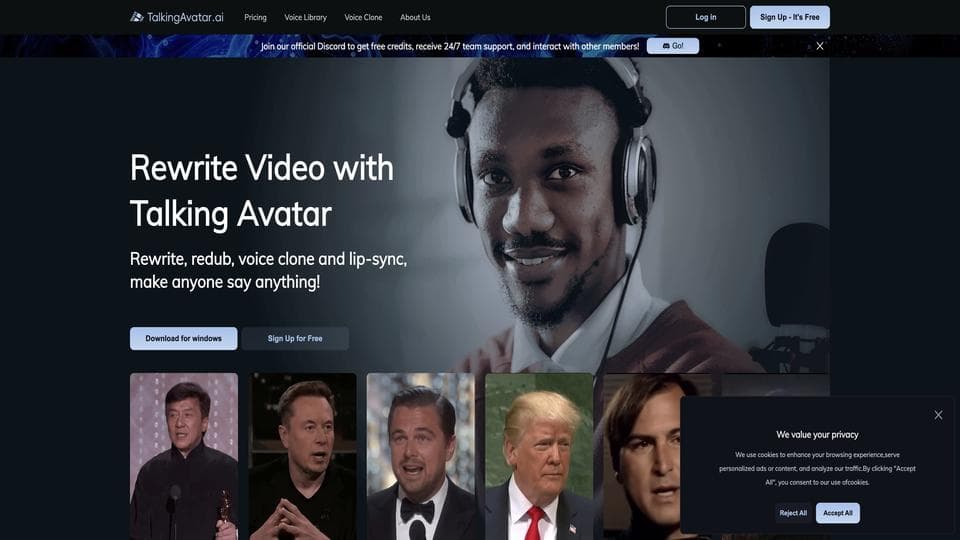Open the Pricing page
Screen dimensions: 960x540
(x=255, y=17)
